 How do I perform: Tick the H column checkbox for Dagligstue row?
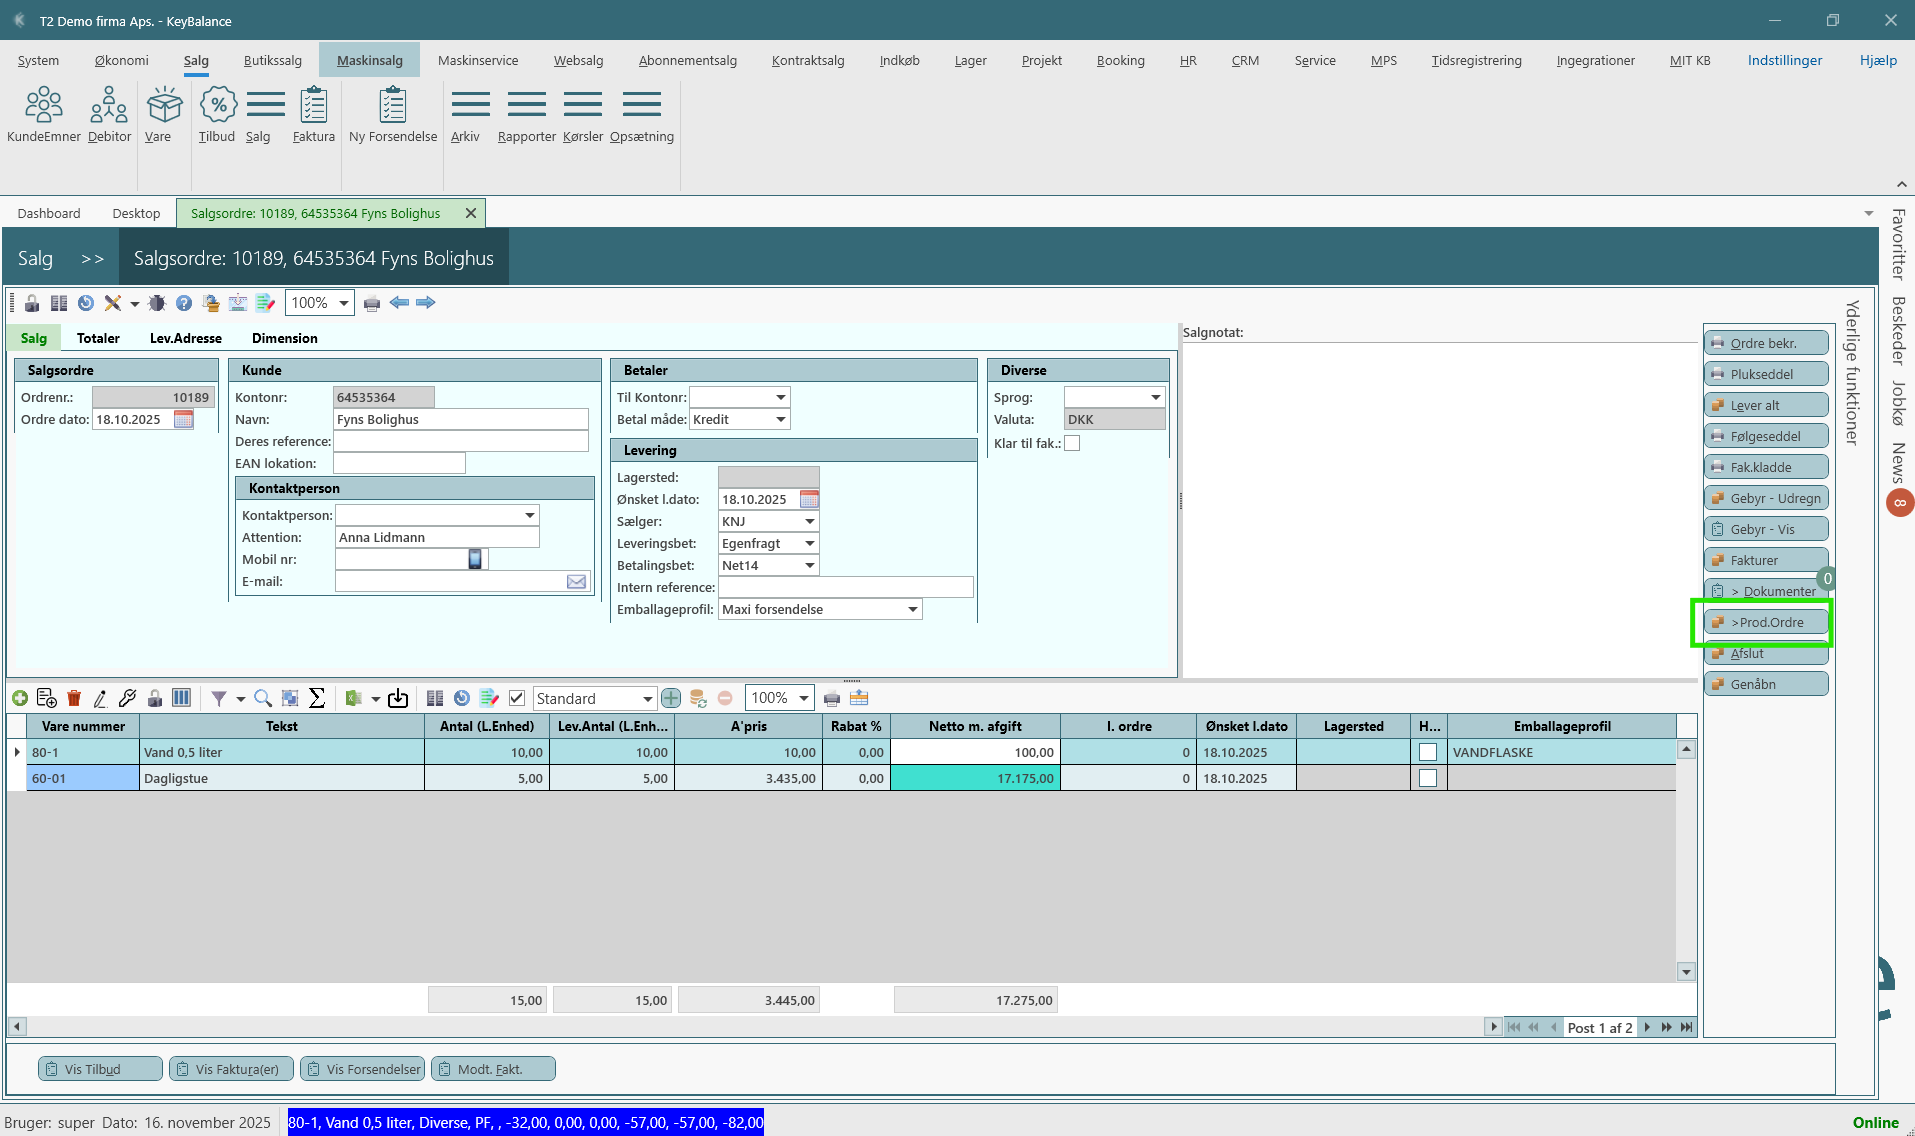(x=1428, y=778)
